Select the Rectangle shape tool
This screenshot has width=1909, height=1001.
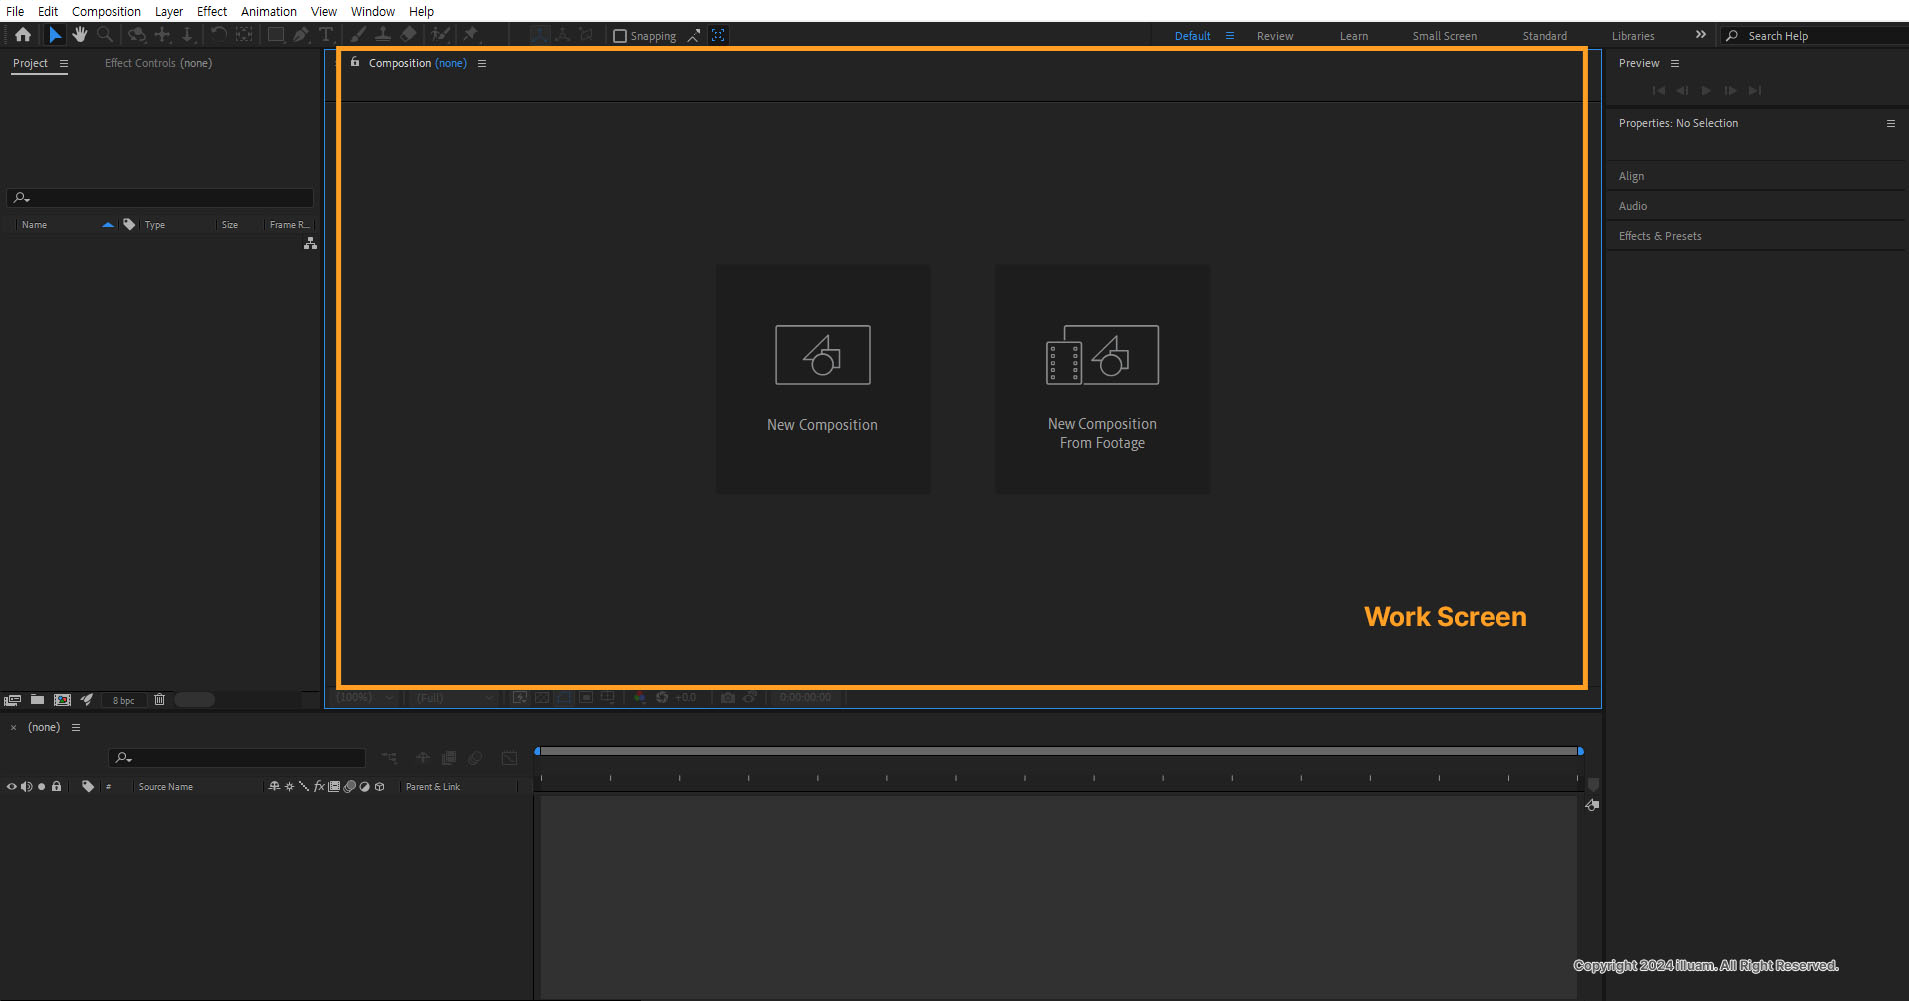click(x=276, y=35)
